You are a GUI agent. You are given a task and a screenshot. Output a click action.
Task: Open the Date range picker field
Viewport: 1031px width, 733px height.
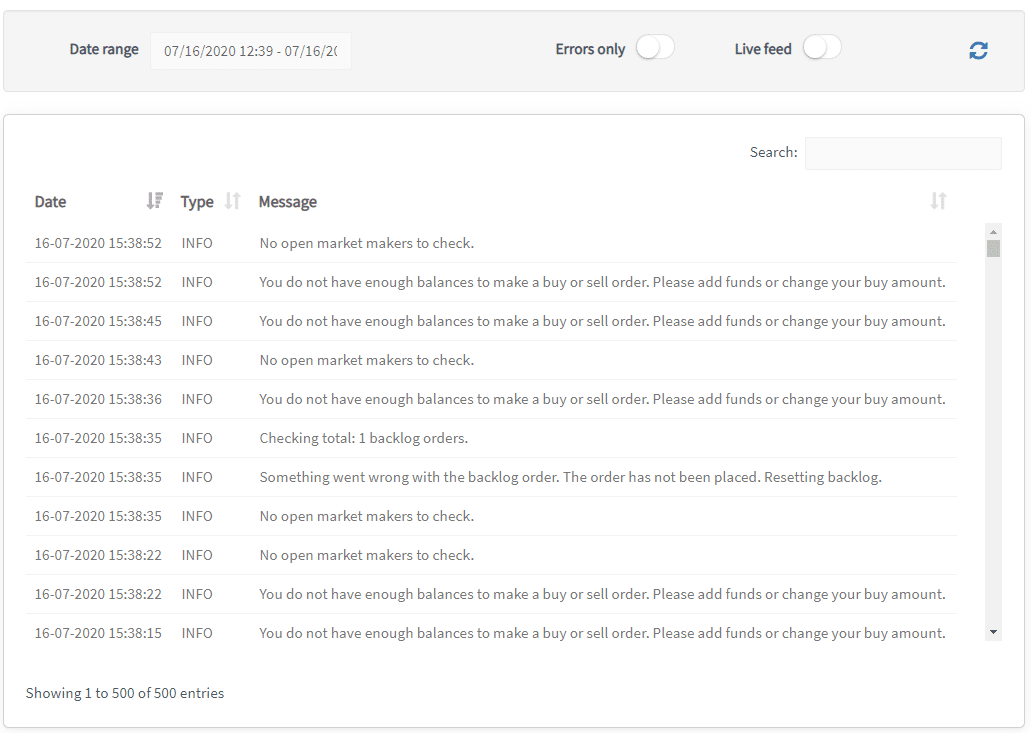pos(251,51)
